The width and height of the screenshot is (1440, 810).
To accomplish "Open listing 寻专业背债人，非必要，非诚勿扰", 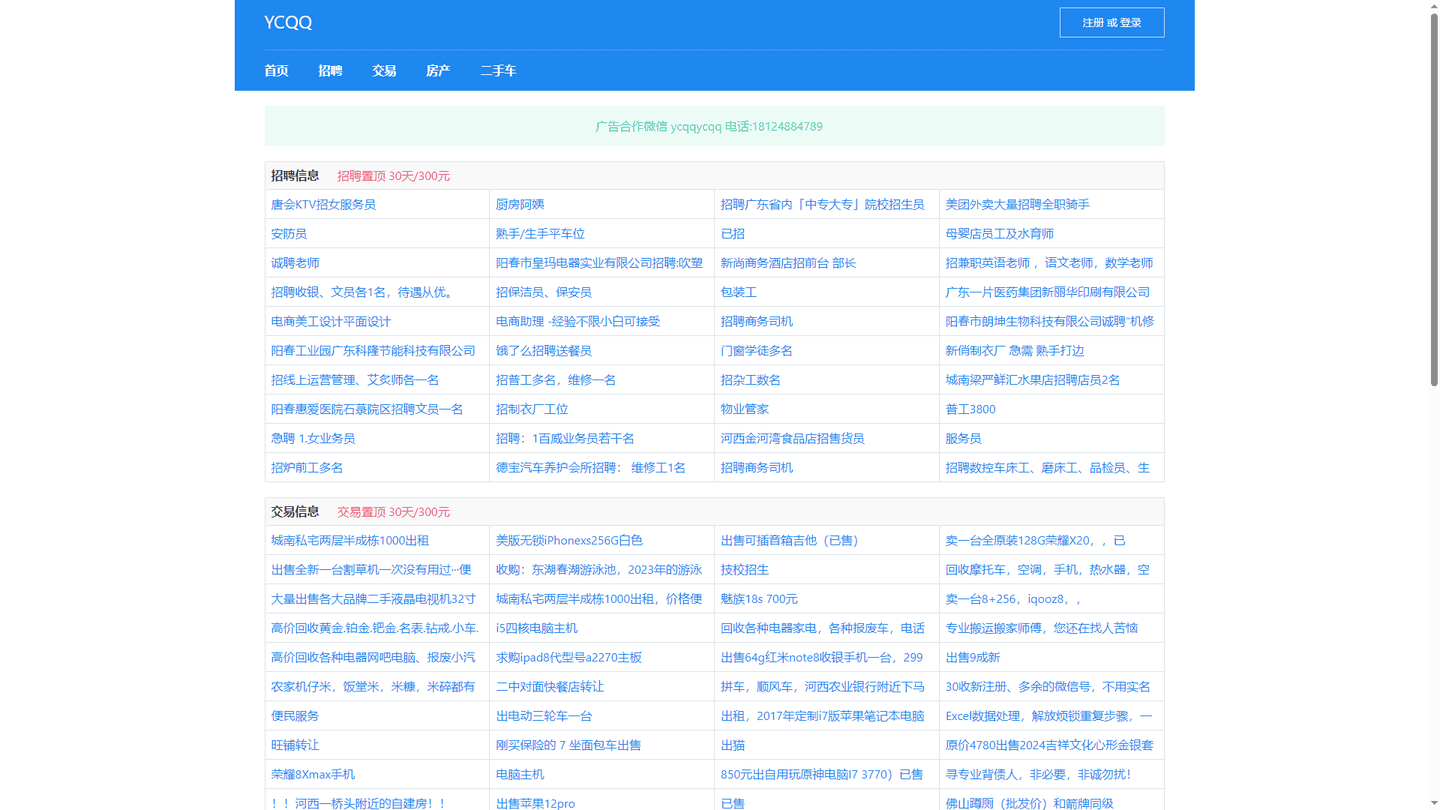I will click(x=1039, y=774).
